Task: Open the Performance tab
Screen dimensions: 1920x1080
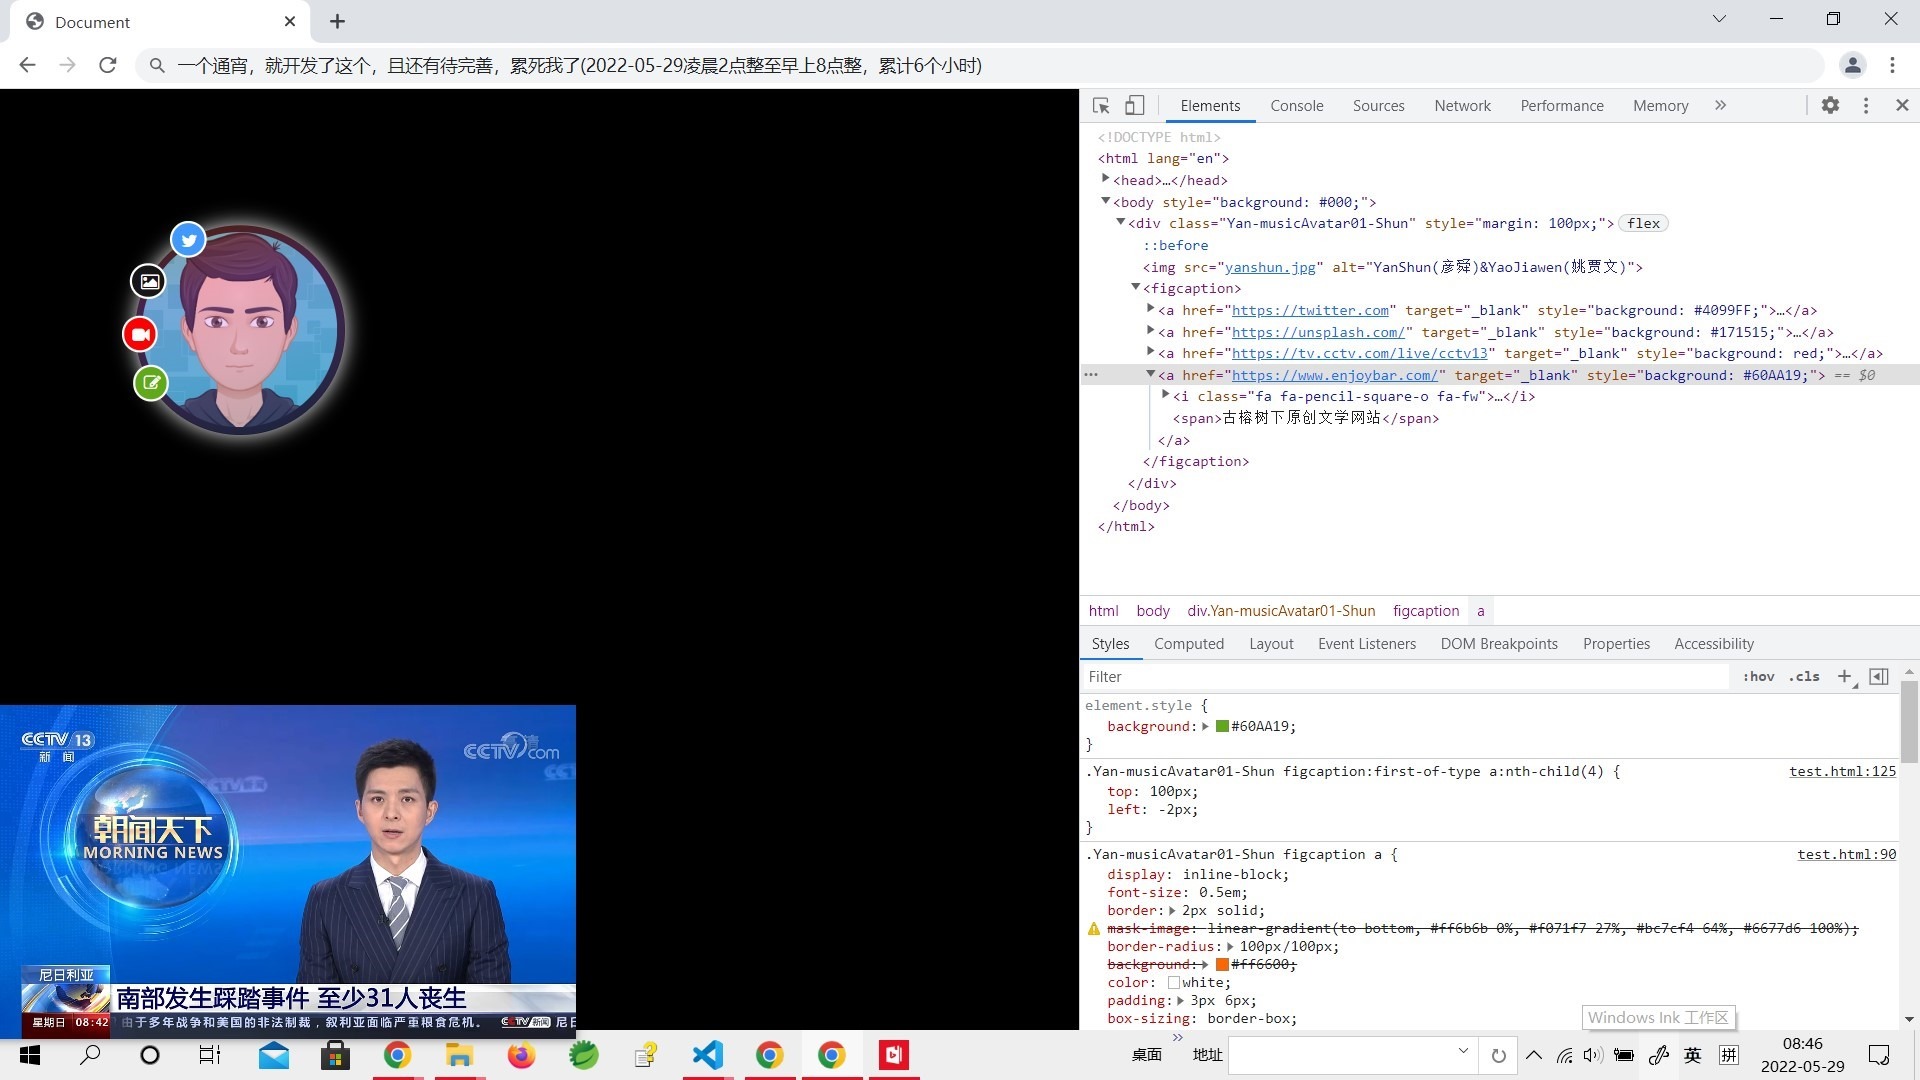Action: (x=1561, y=105)
